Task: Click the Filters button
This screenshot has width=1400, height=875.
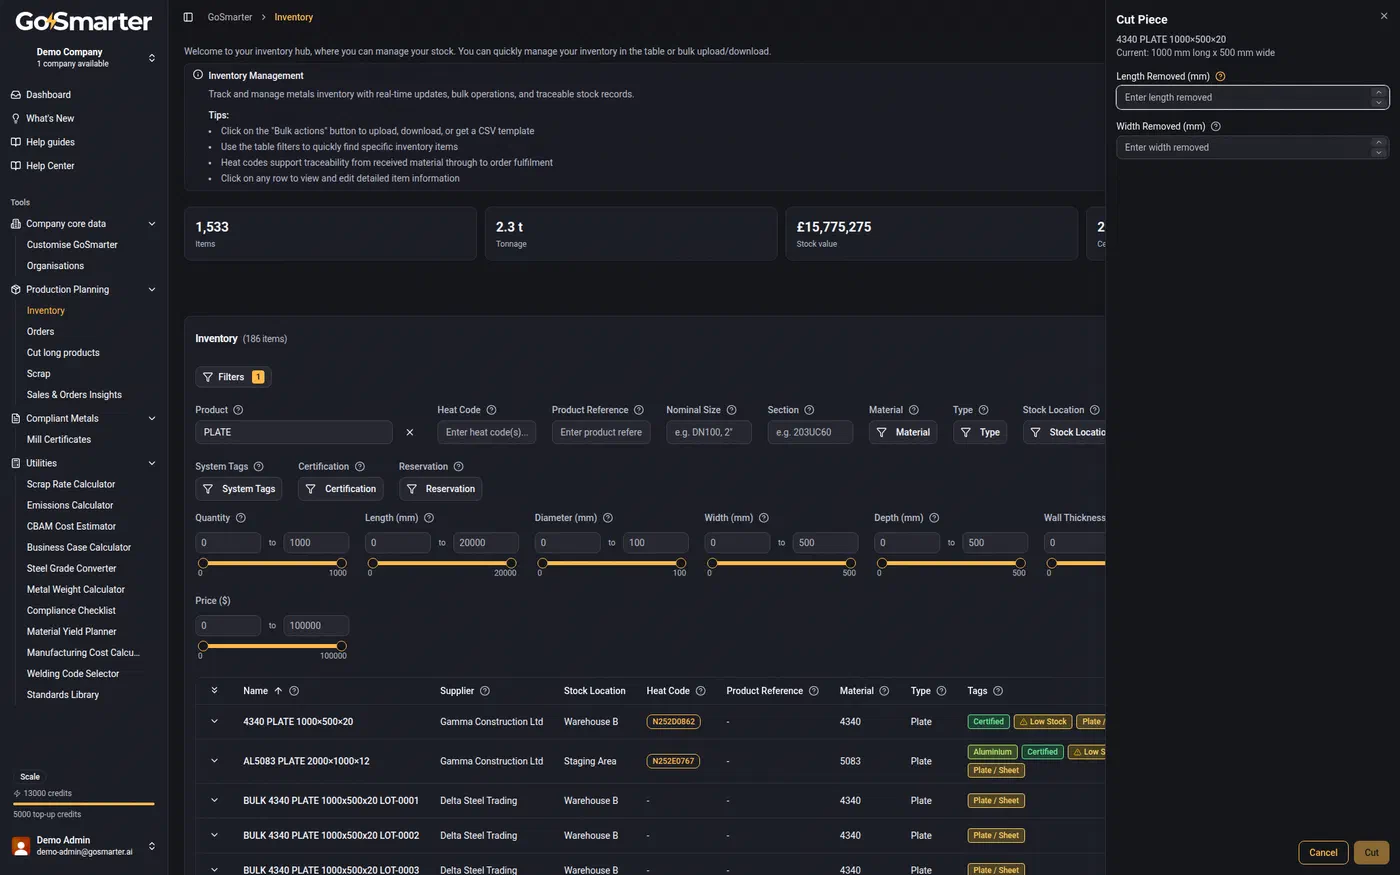Action: (x=233, y=377)
